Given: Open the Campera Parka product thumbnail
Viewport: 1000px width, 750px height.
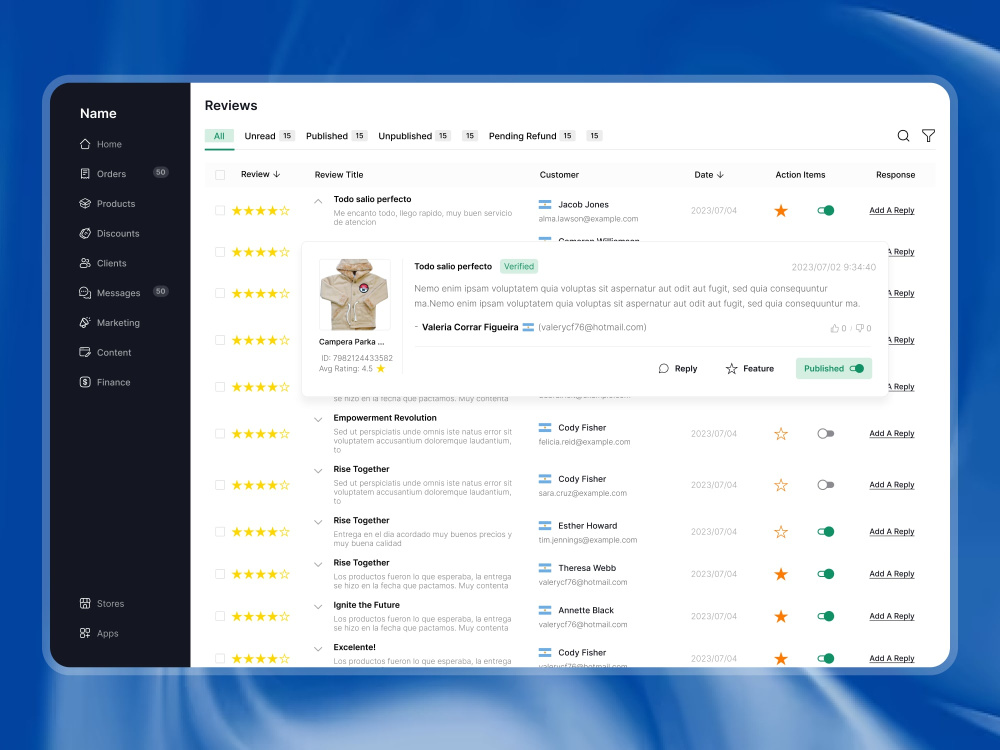Looking at the screenshot, I should [355, 294].
